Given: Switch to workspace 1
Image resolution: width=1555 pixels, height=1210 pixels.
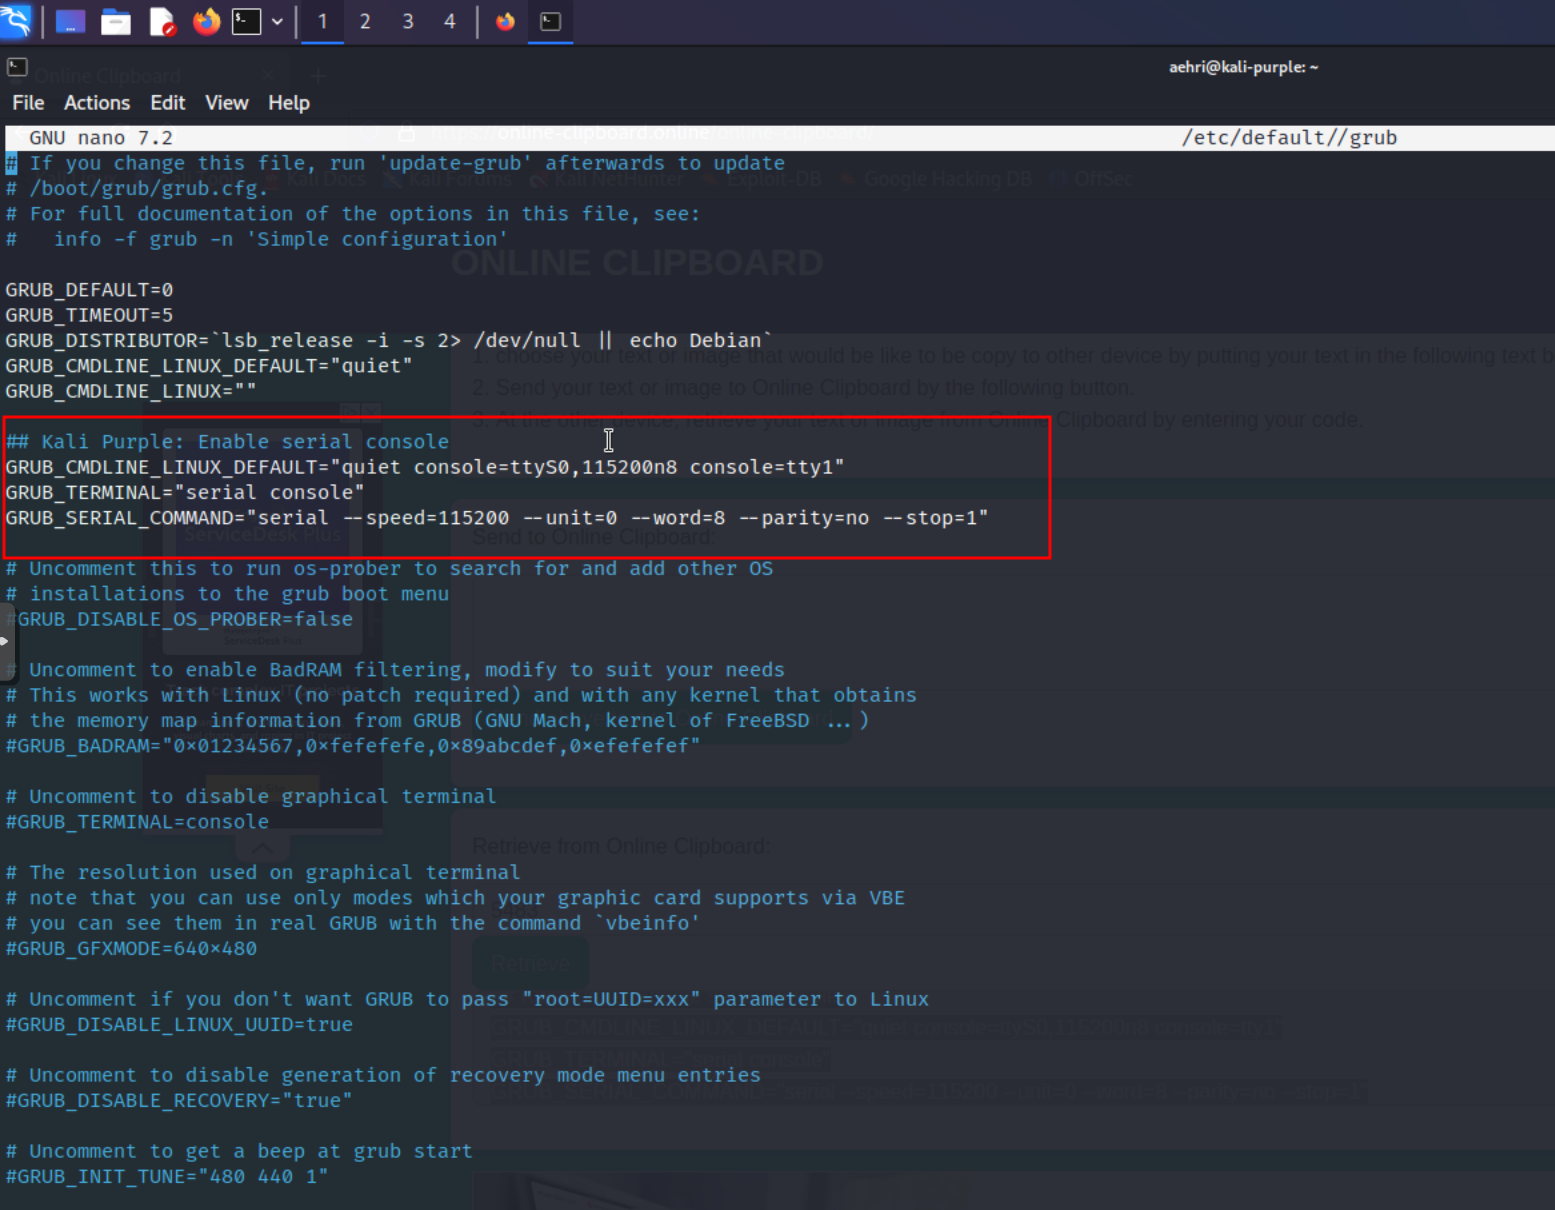Looking at the screenshot, I should [322, 21].
